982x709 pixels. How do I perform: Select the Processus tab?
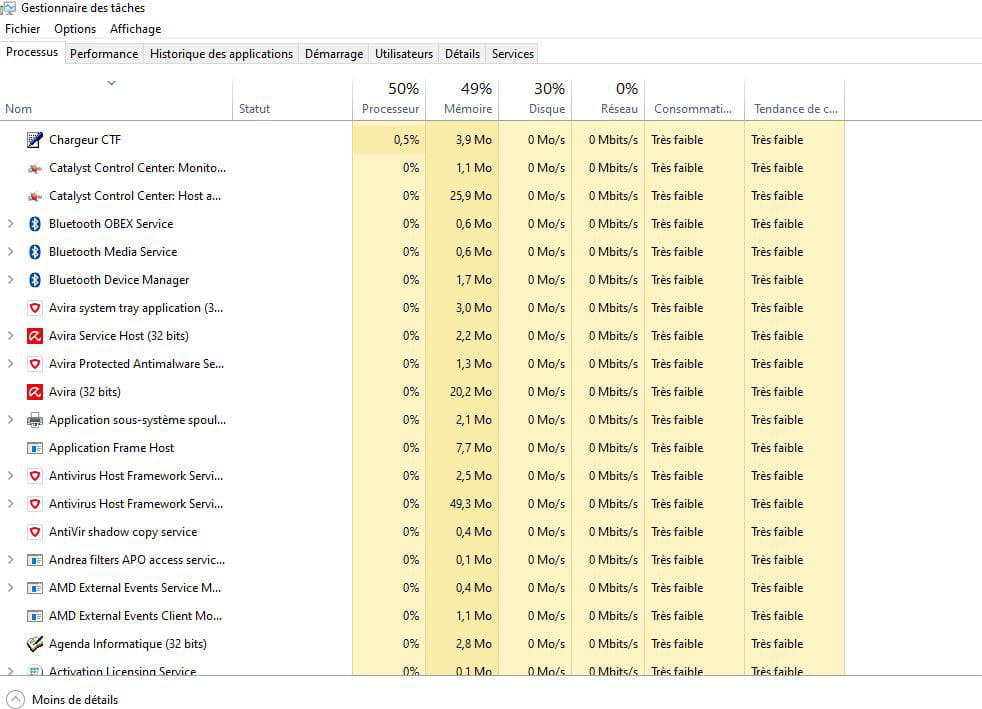tap(32, 52)
